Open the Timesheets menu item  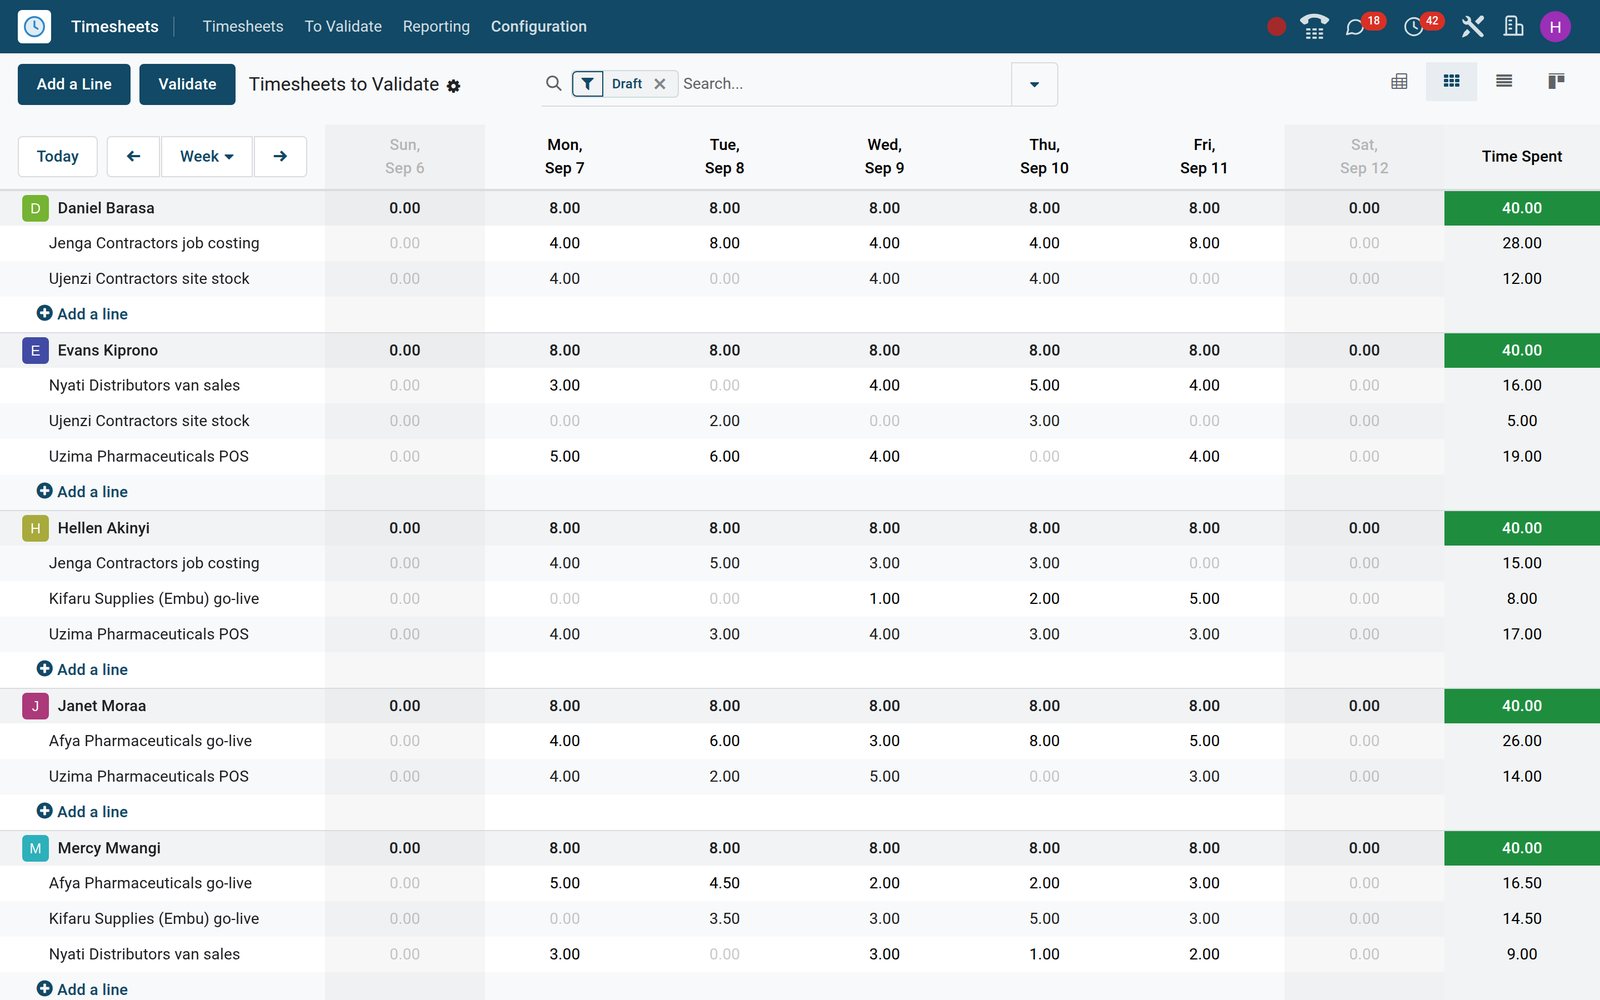tap(243, 27)
